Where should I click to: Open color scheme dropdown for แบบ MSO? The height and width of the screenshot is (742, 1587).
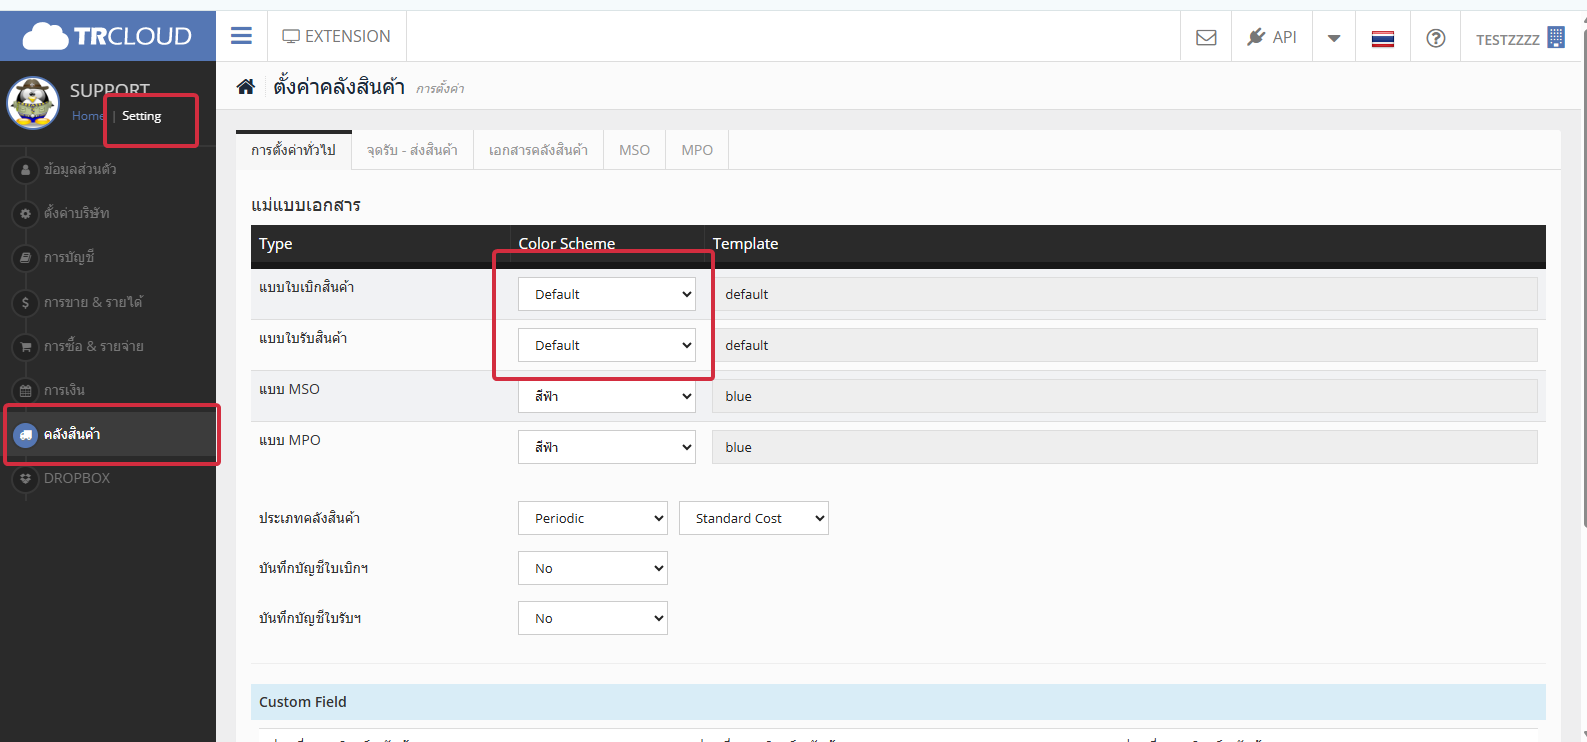[606, 396]
